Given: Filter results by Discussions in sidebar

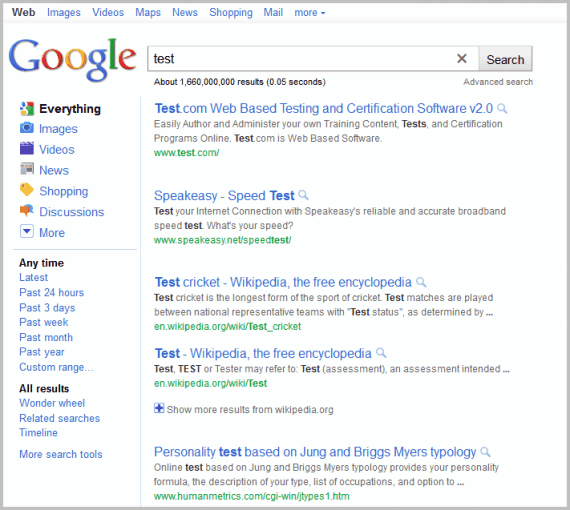Looking at the screenshot, I should [72, 212].
